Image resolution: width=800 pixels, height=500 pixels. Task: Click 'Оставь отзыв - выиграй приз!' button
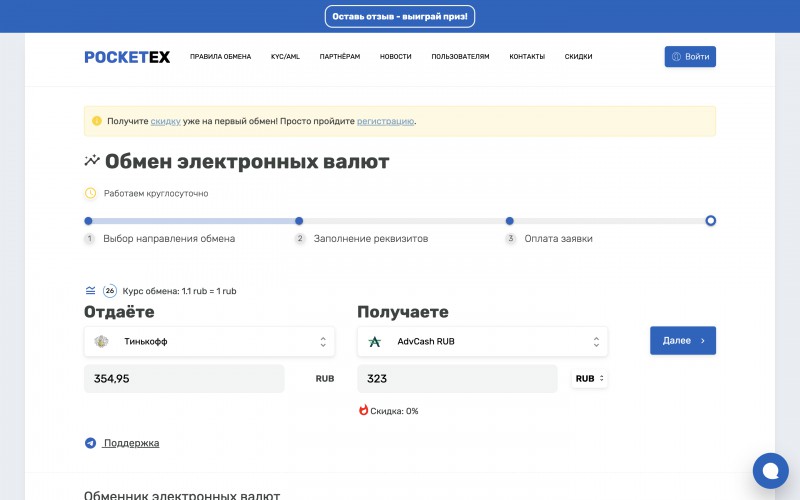click(x=400, y=16)
